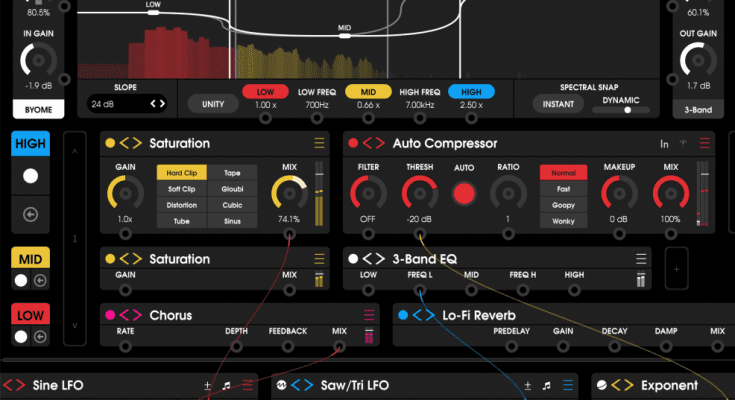Open the 3-Band EQ module menu icon
735x400 pixels.
click(641, 259)
